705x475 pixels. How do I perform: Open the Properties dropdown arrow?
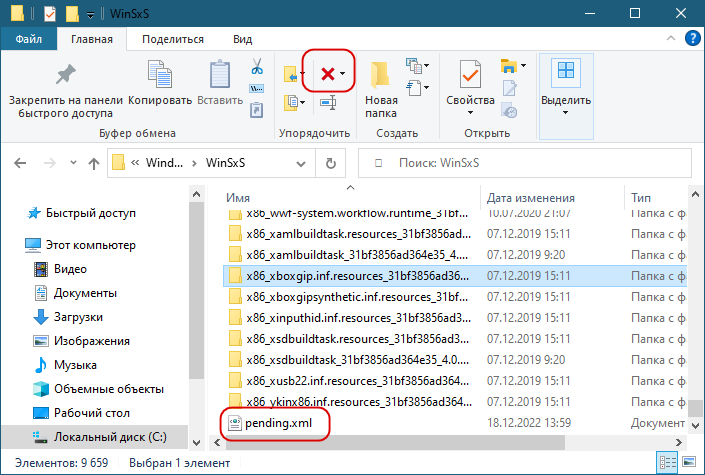point(470,112)
